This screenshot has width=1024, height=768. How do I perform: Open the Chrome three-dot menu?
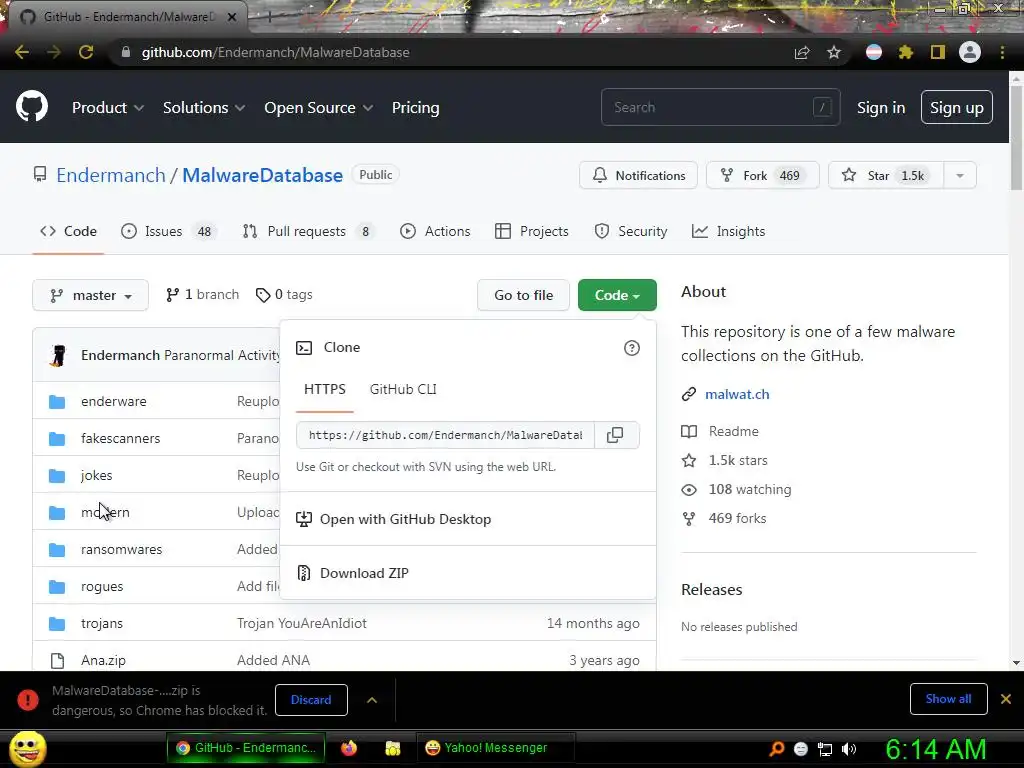(1002, 52)
